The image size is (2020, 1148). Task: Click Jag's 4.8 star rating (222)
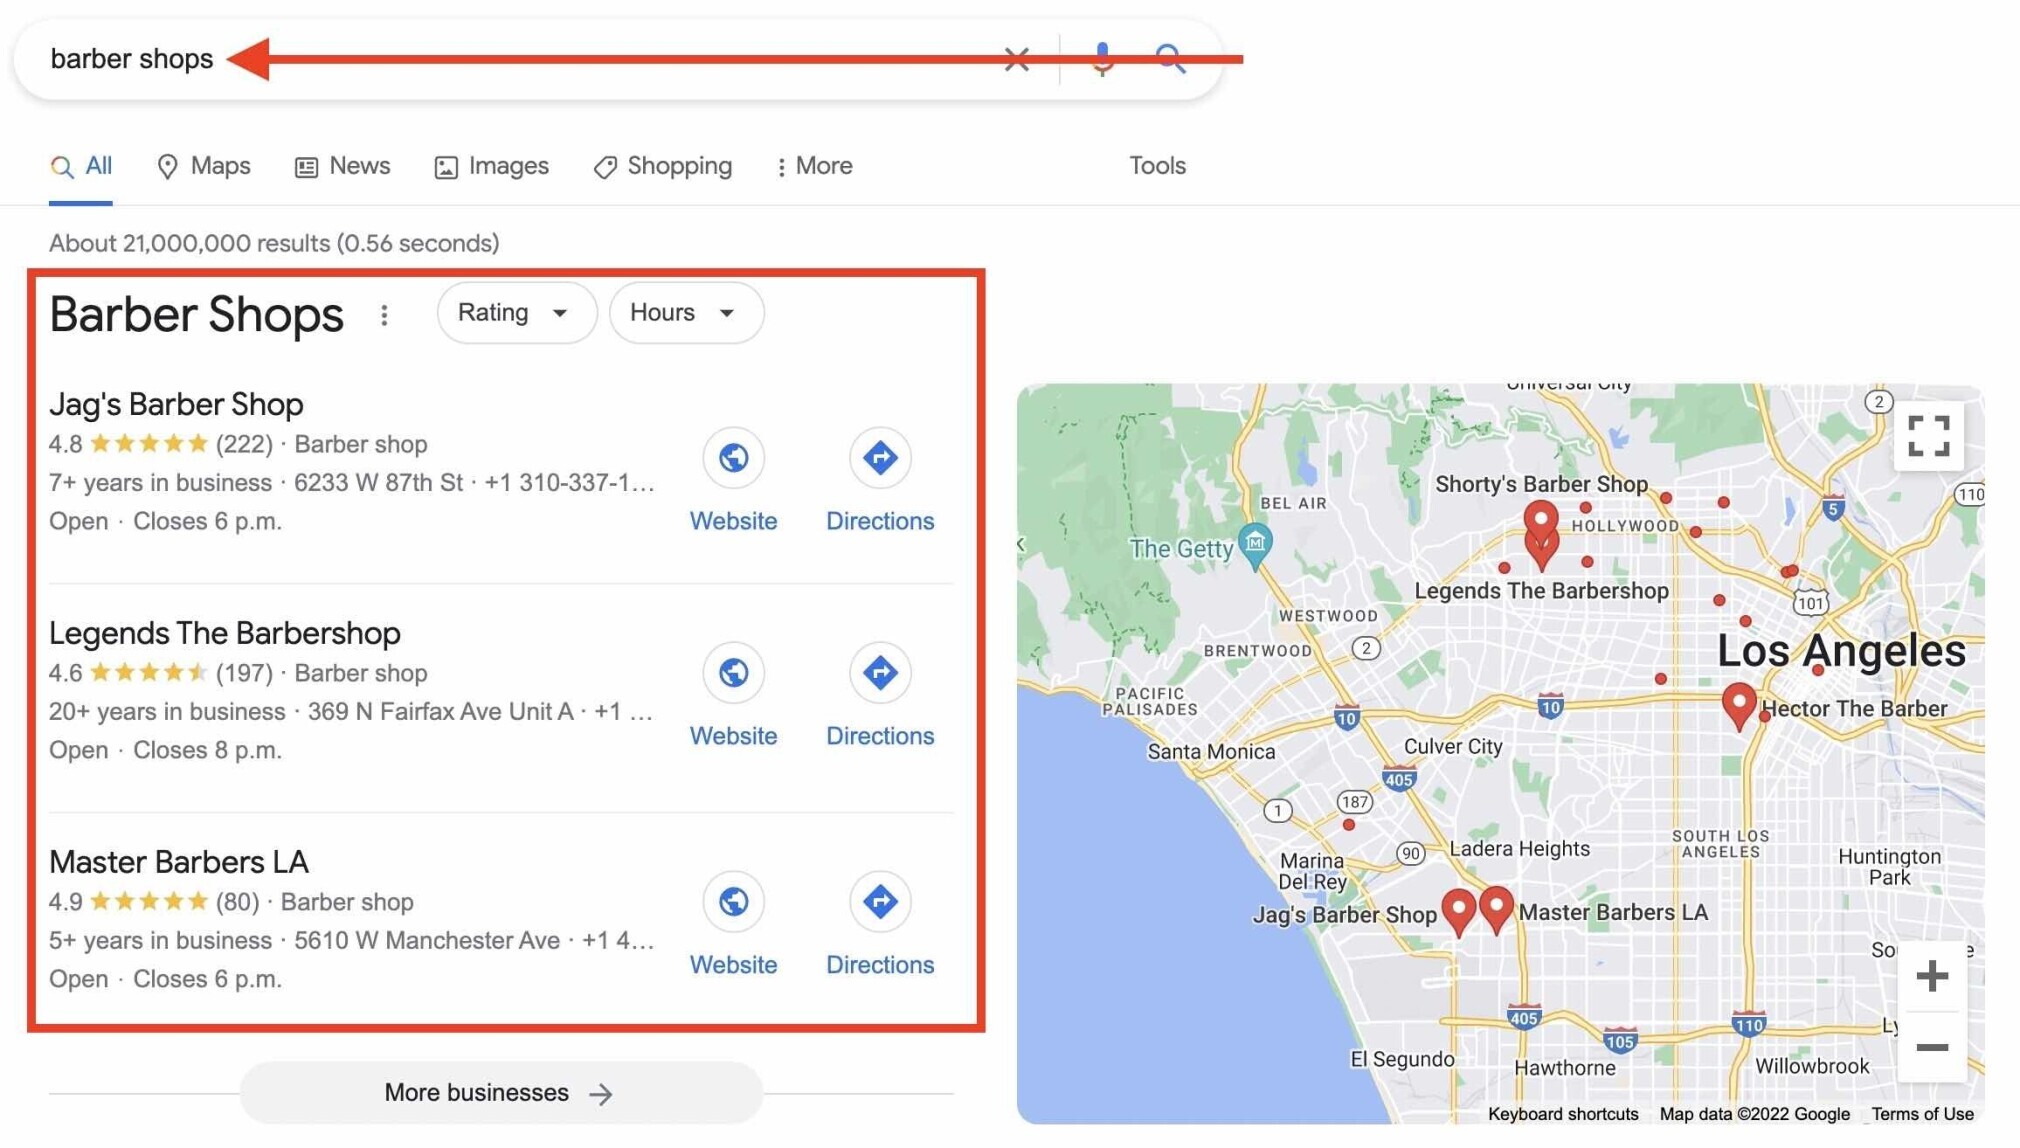160,444
